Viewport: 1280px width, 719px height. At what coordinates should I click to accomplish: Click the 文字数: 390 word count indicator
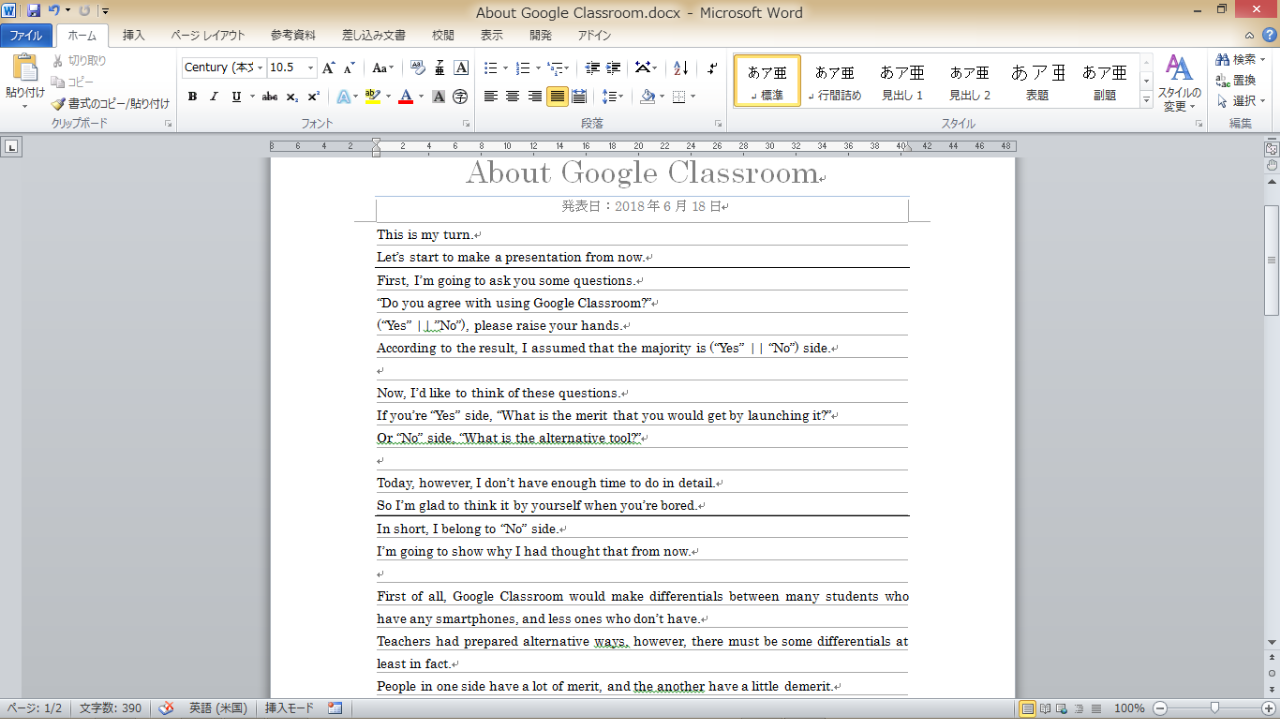coord(110,708)
